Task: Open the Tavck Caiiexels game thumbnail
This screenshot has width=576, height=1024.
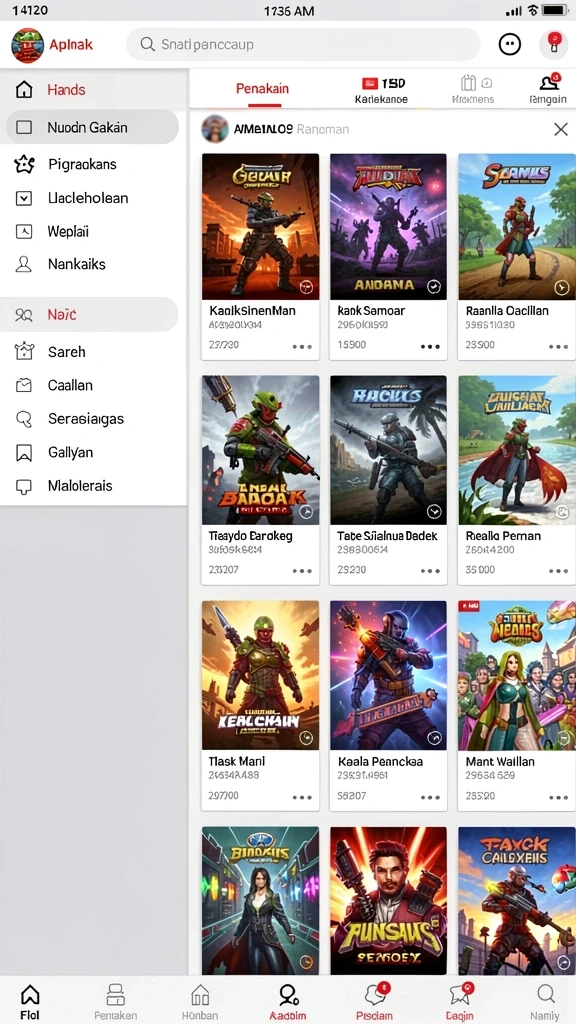Action: (517, 901)
